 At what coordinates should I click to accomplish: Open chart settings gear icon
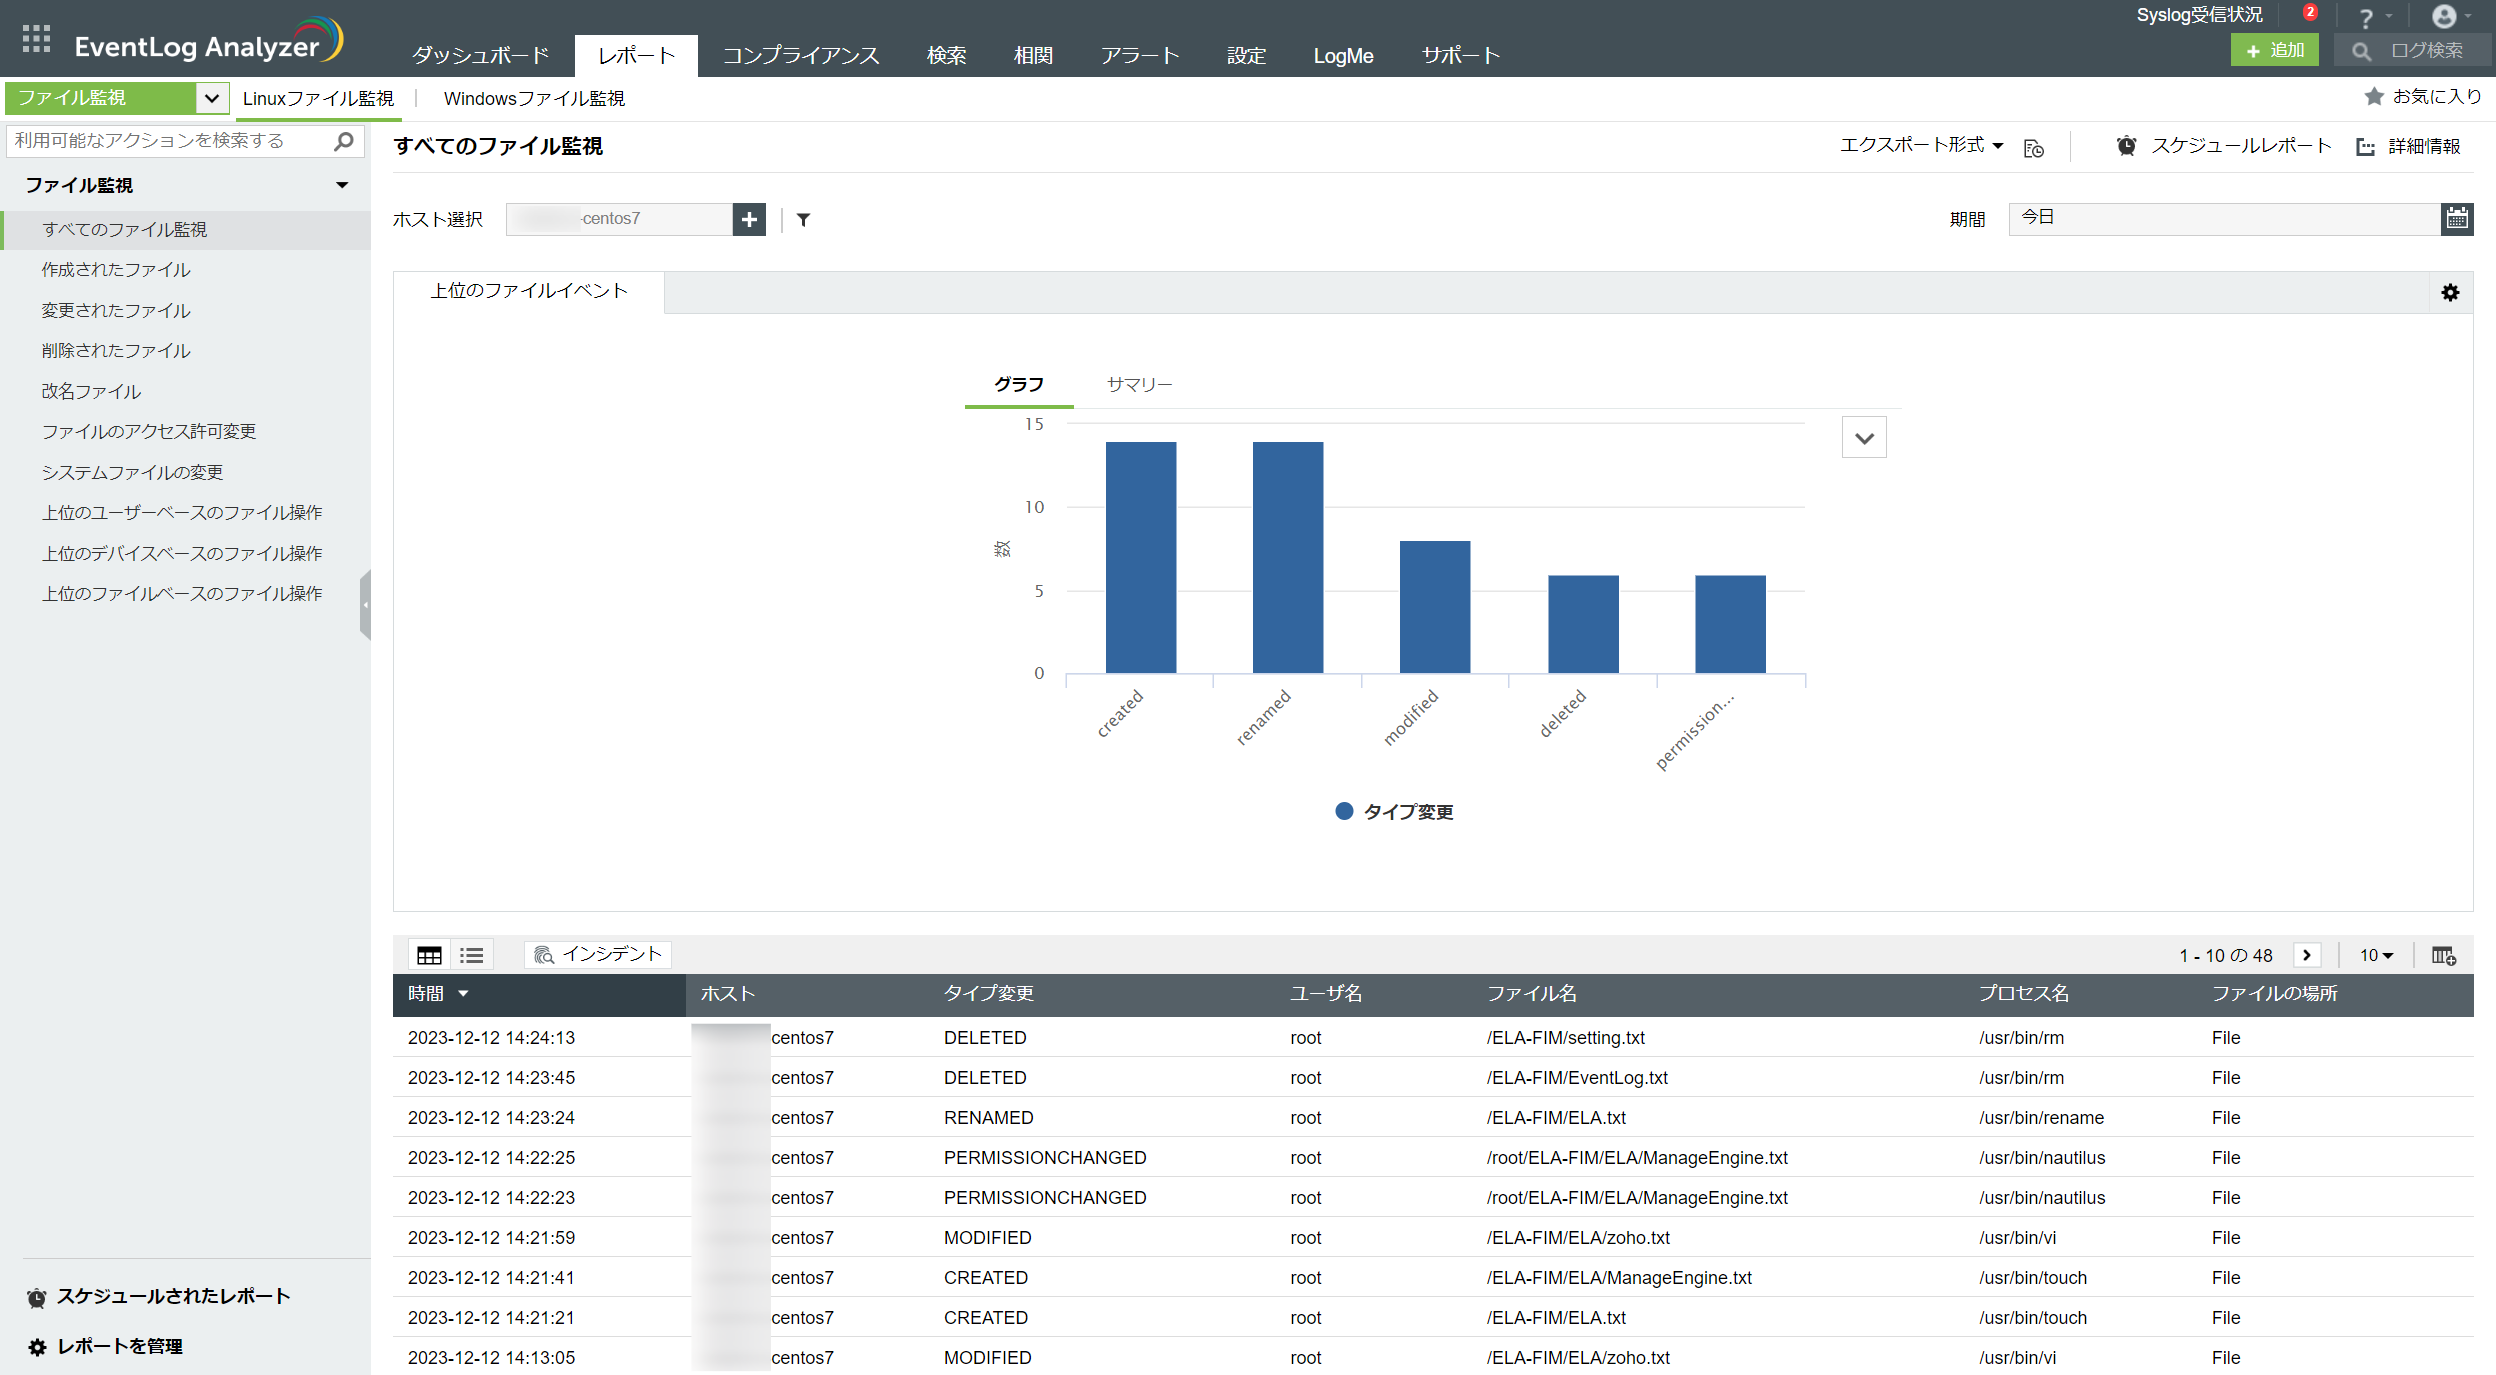(x=2450, y=293)
